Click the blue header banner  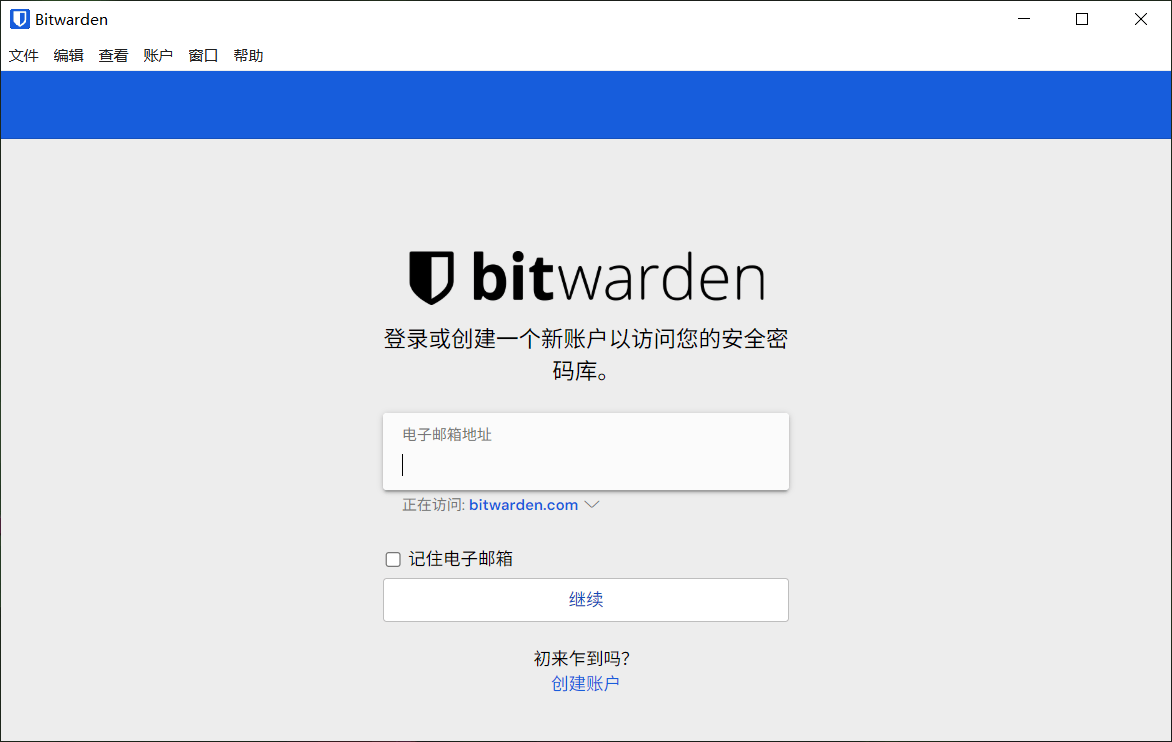[x=586, y=105]
